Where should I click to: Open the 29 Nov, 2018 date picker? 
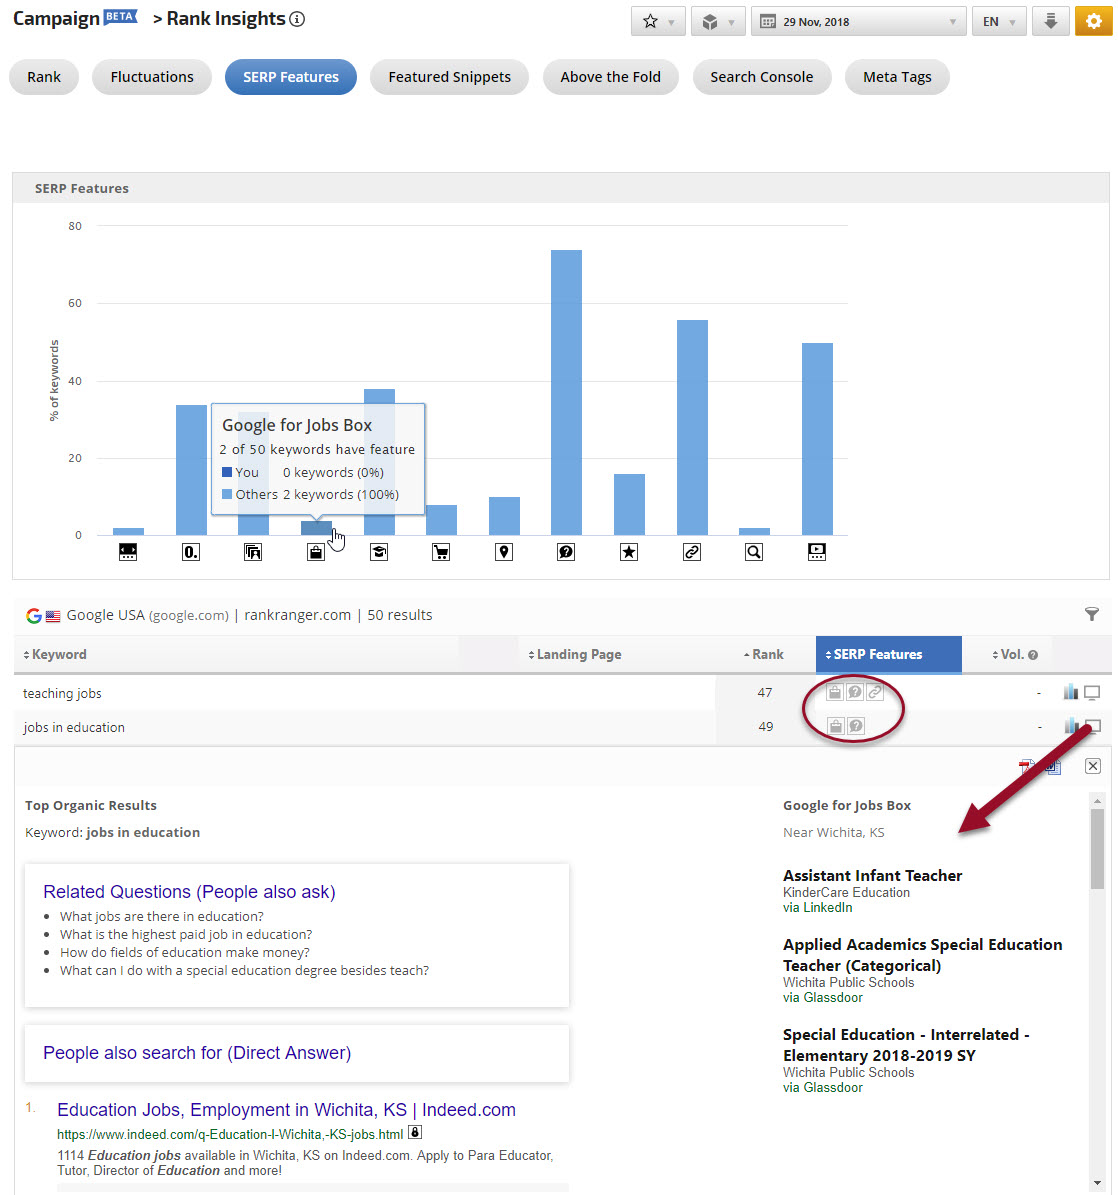pyautogui.click(x=858, y=21)
